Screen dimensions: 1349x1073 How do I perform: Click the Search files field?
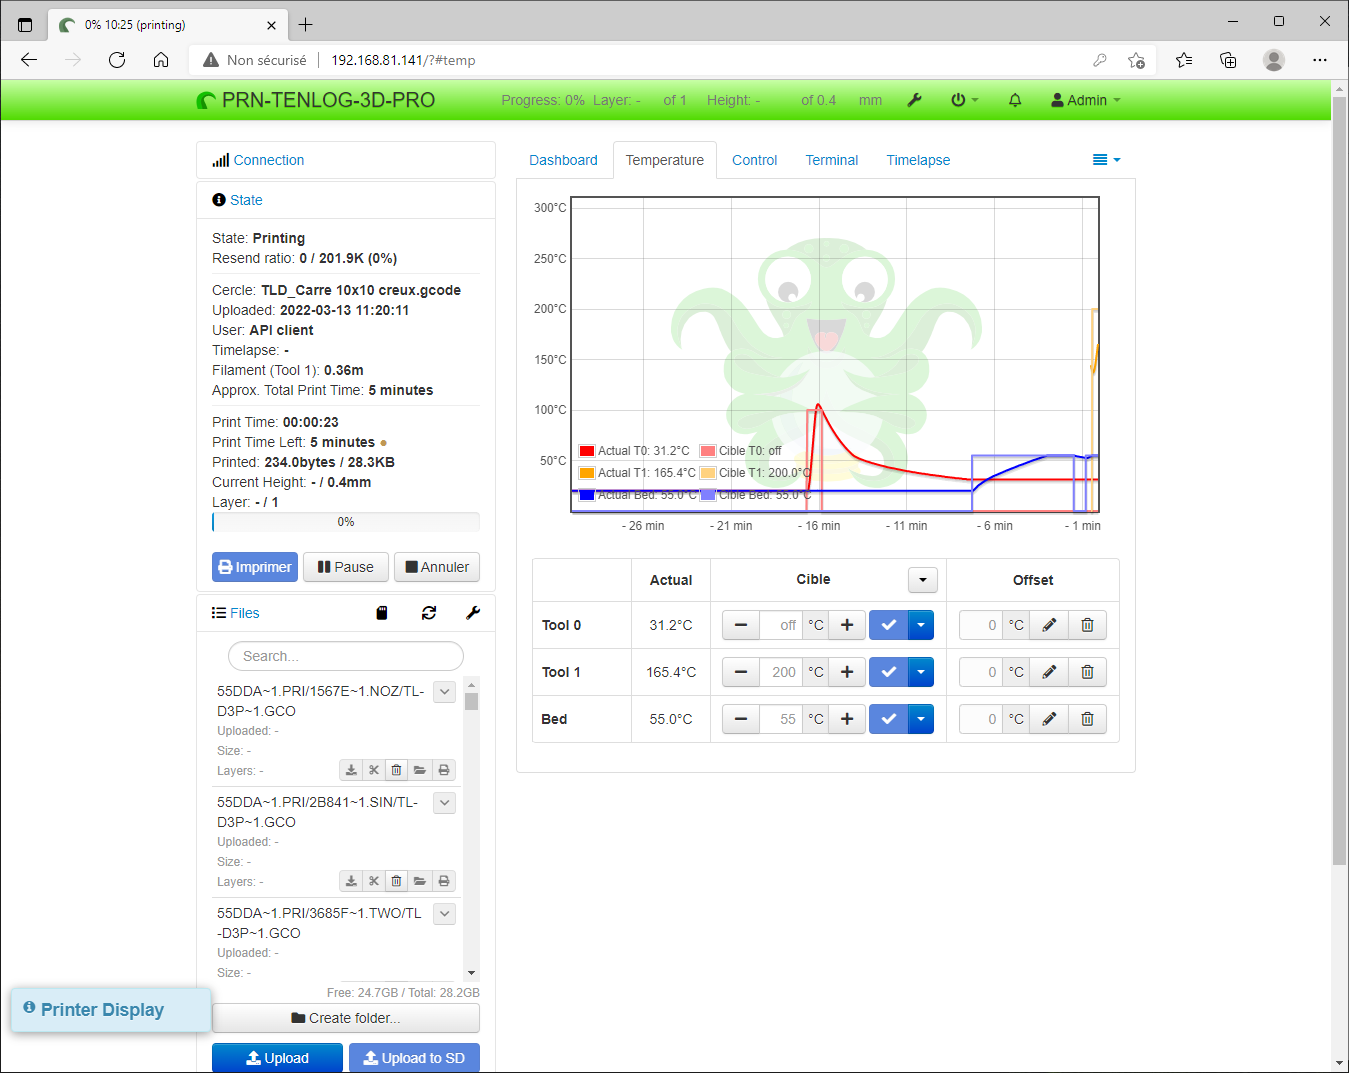tap(346, 656)
